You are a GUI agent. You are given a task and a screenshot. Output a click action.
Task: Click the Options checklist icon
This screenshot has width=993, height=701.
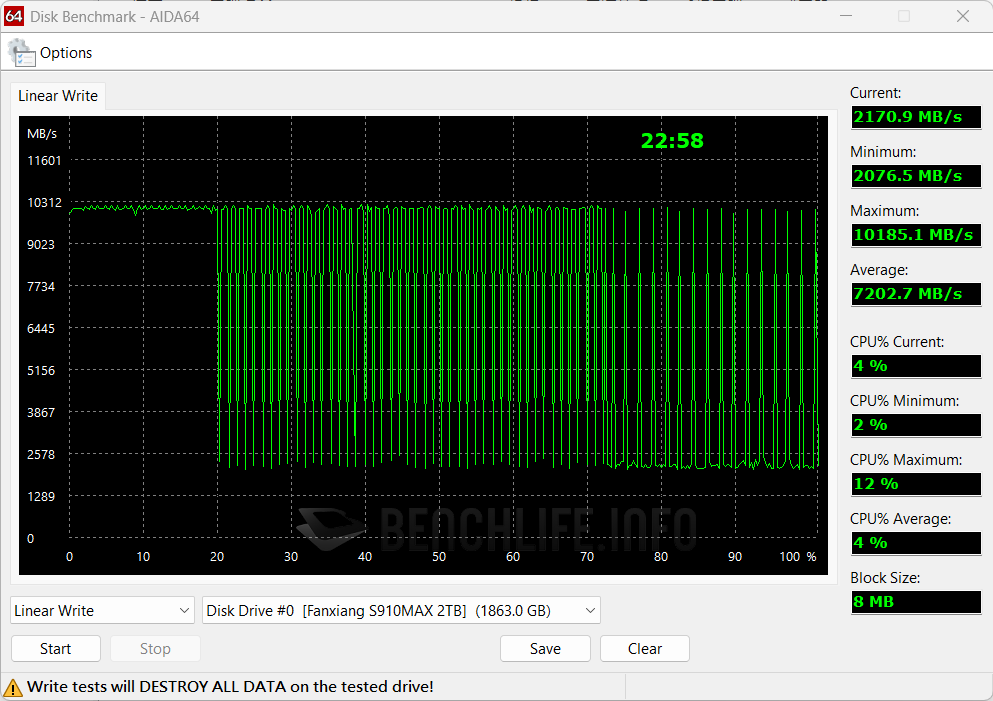(x=21, y=53)
